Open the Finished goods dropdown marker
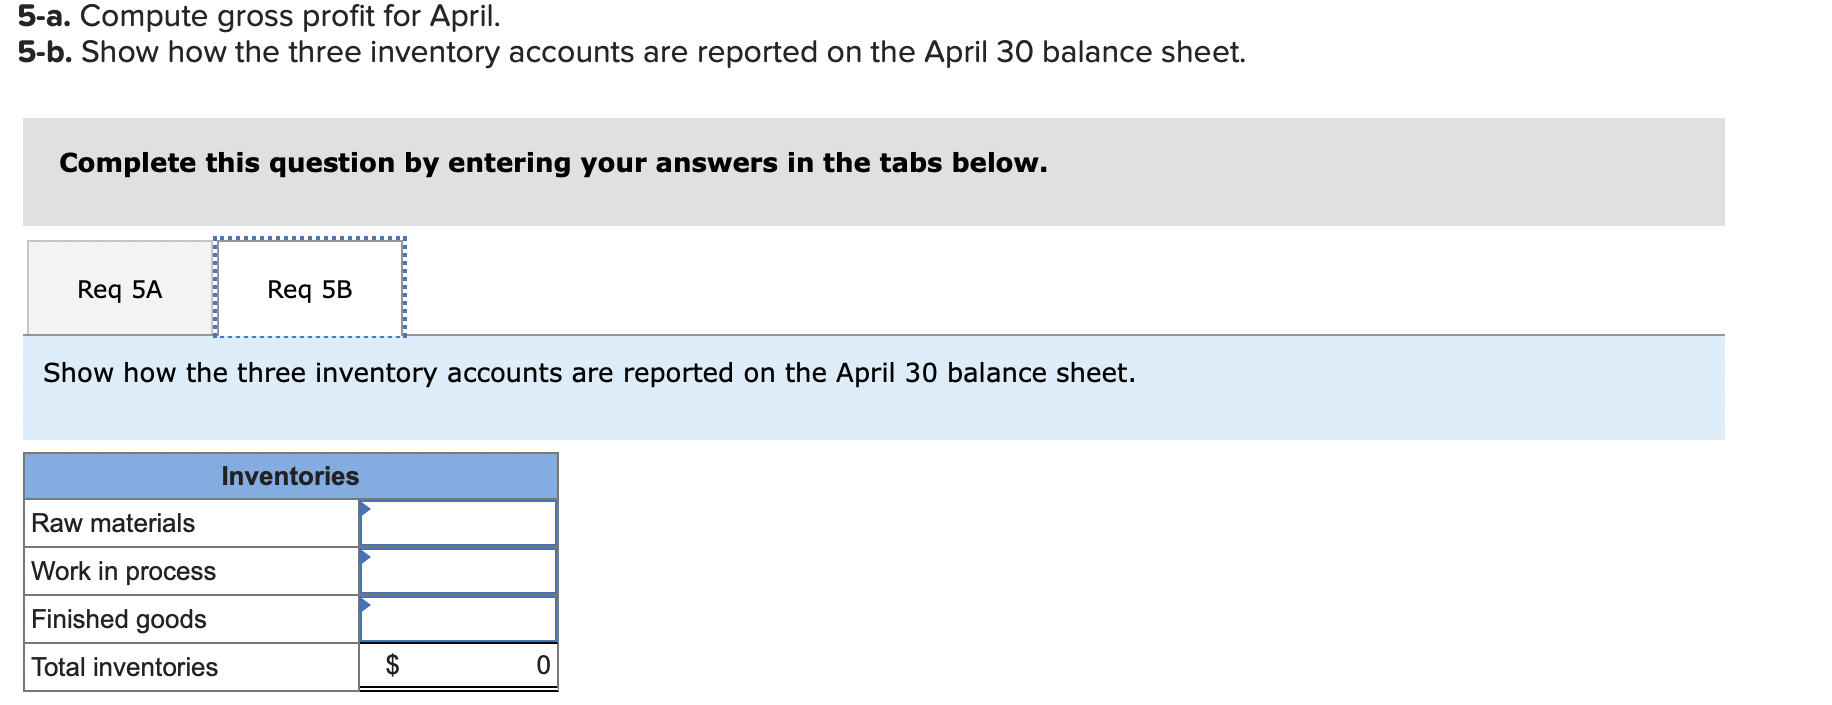 click(366, 603)
